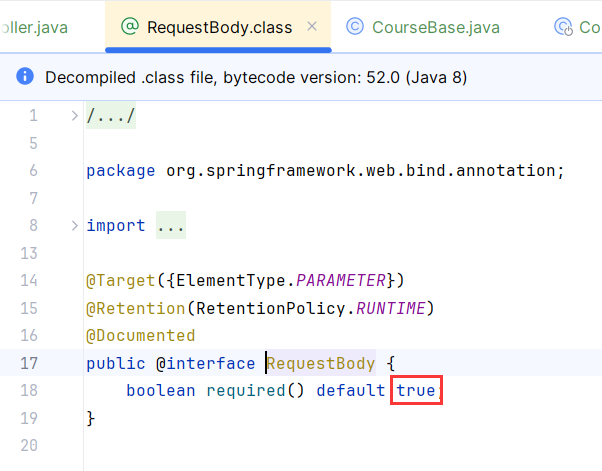Viewport: 602px width, 471px height.
Task: Click the package name org.springframework.web.bind.annotation
Action: (x=361, y=170)
